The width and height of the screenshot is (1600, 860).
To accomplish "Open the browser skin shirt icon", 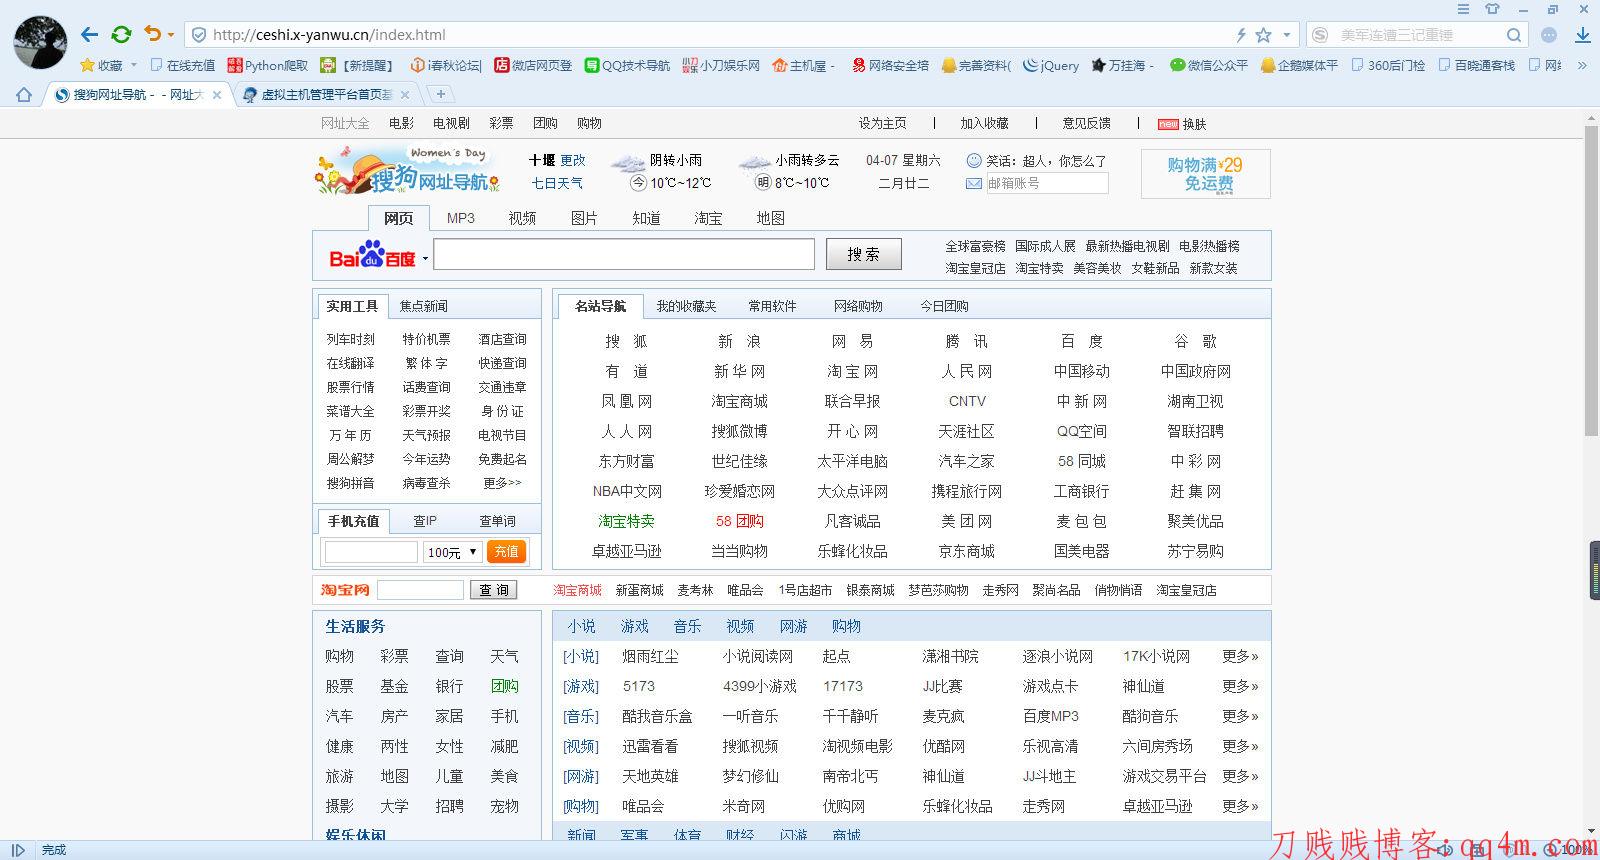I will (1493, 9).
